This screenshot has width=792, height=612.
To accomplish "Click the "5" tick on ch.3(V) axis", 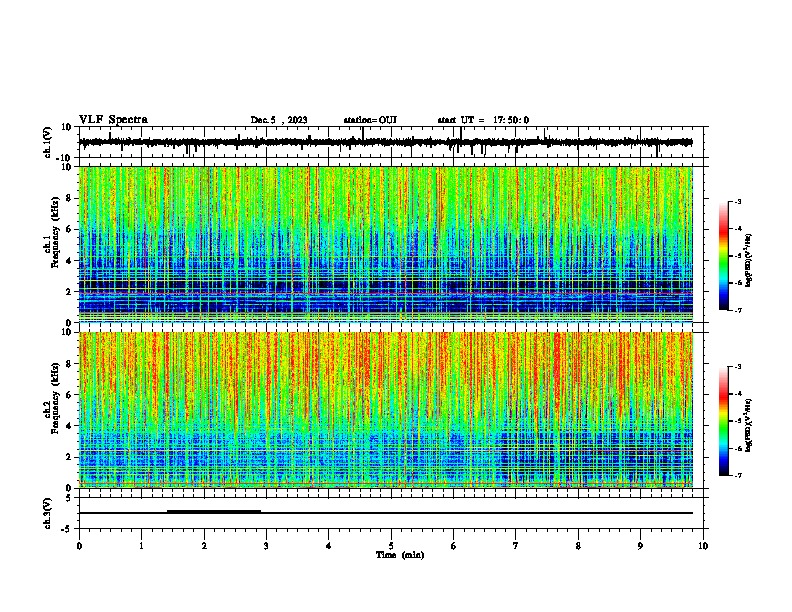I will 70,497.
